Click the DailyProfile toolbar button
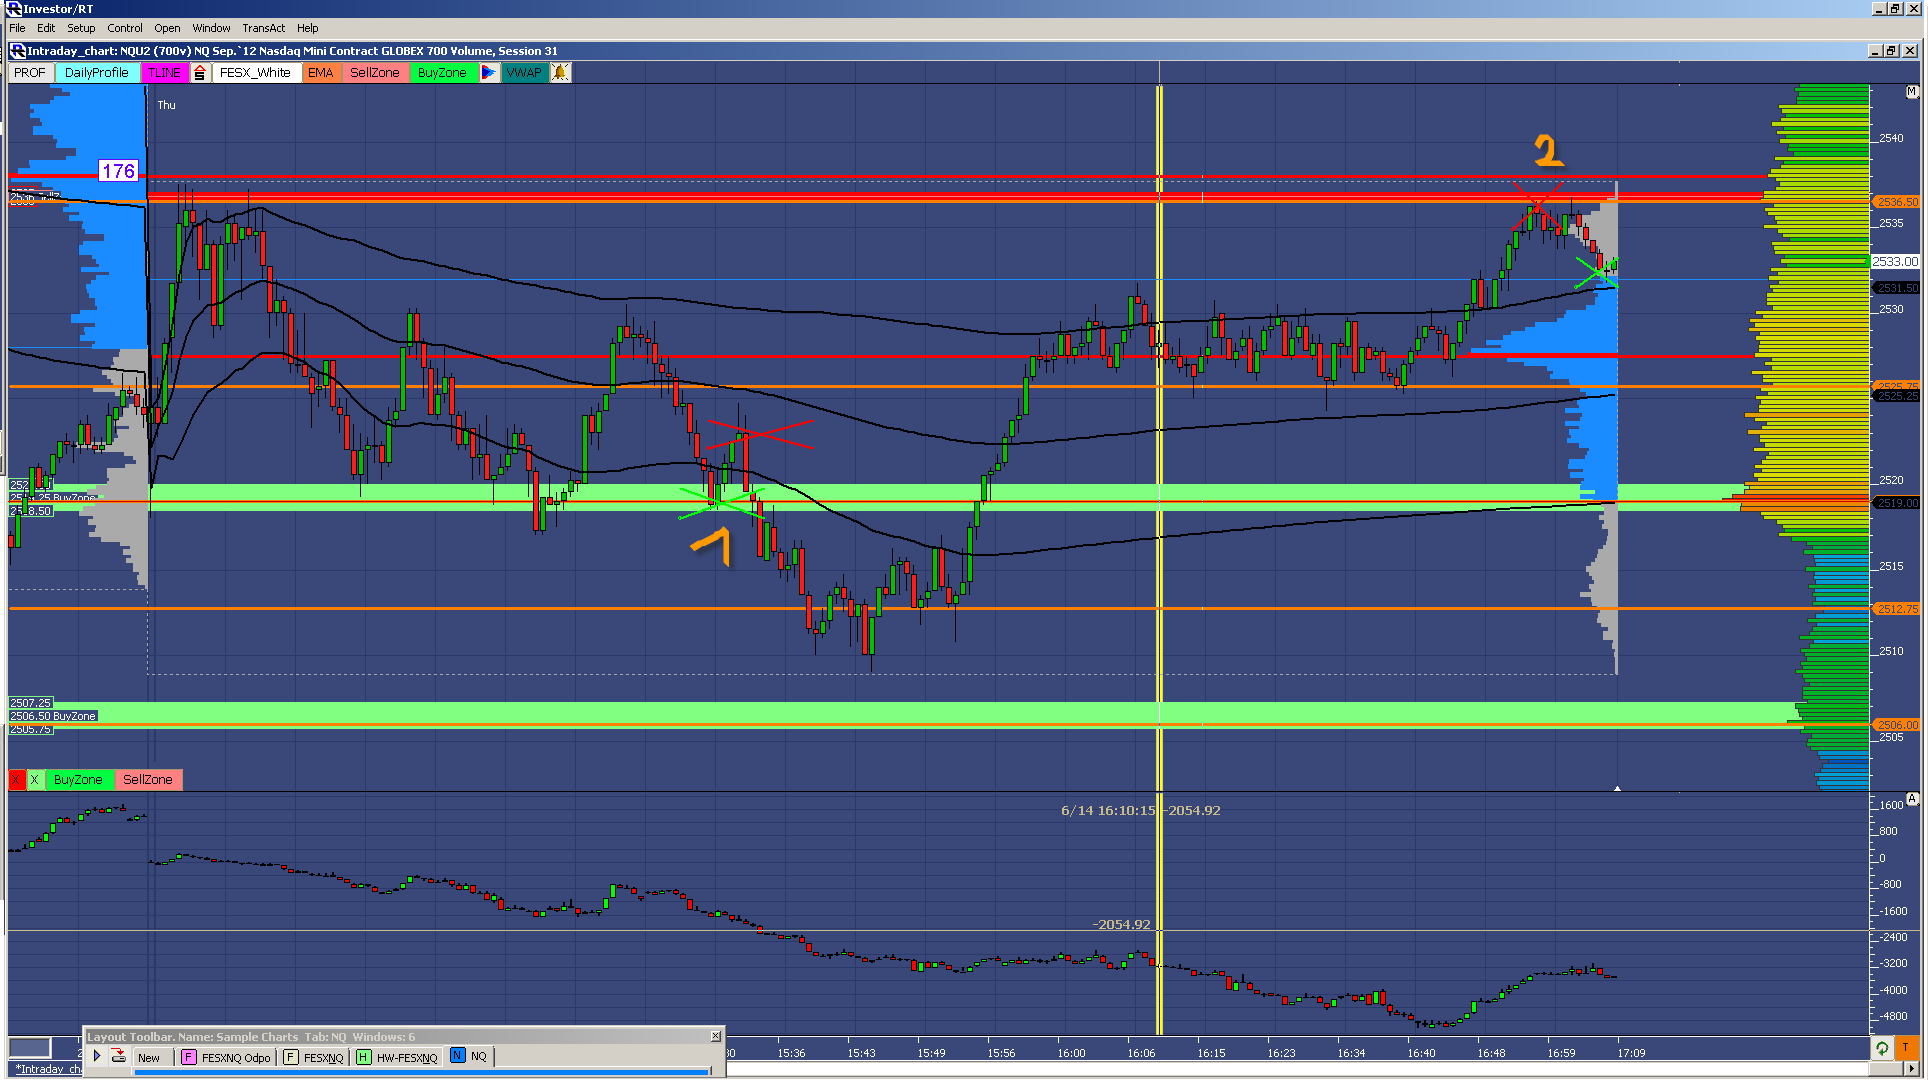Viewport: 1928px width, 1080px height. pos(96,73)
